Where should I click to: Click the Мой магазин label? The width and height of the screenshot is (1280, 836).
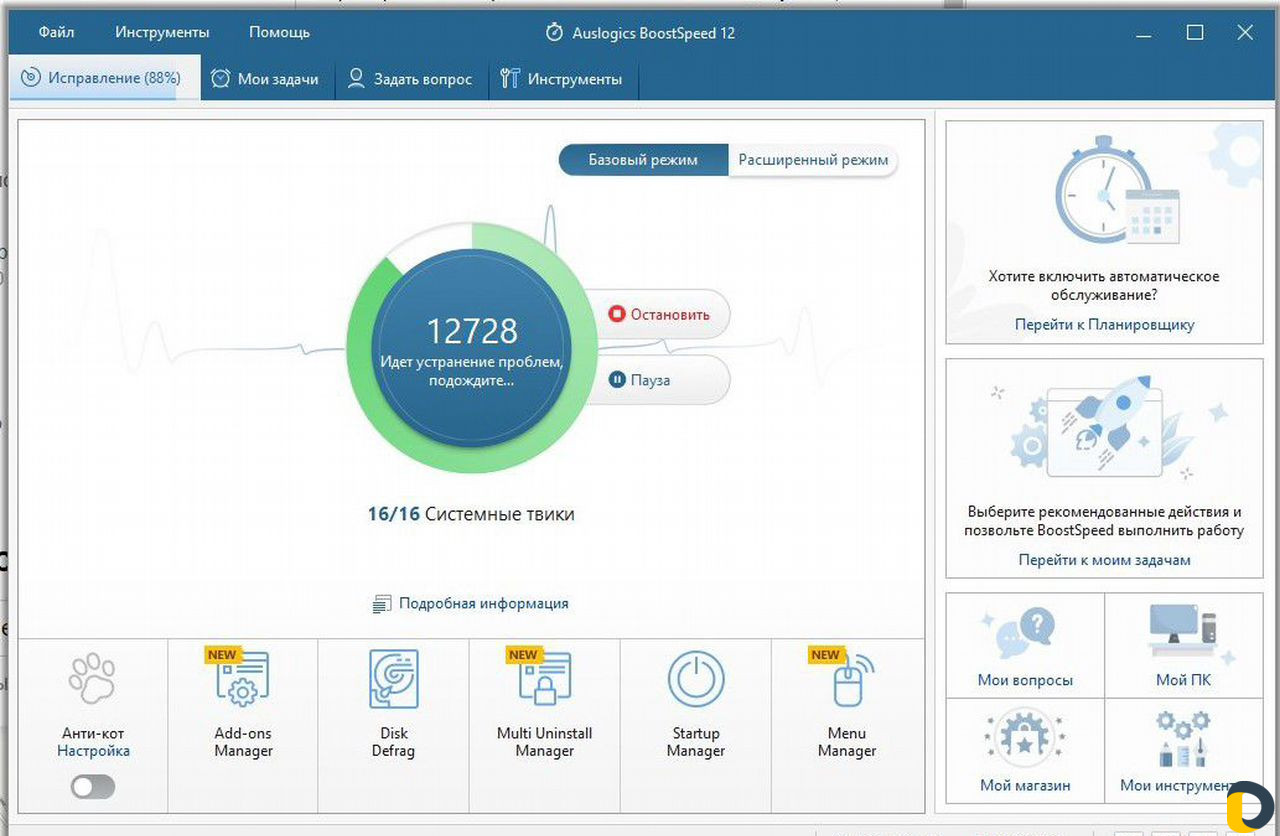coord(1025,785)
